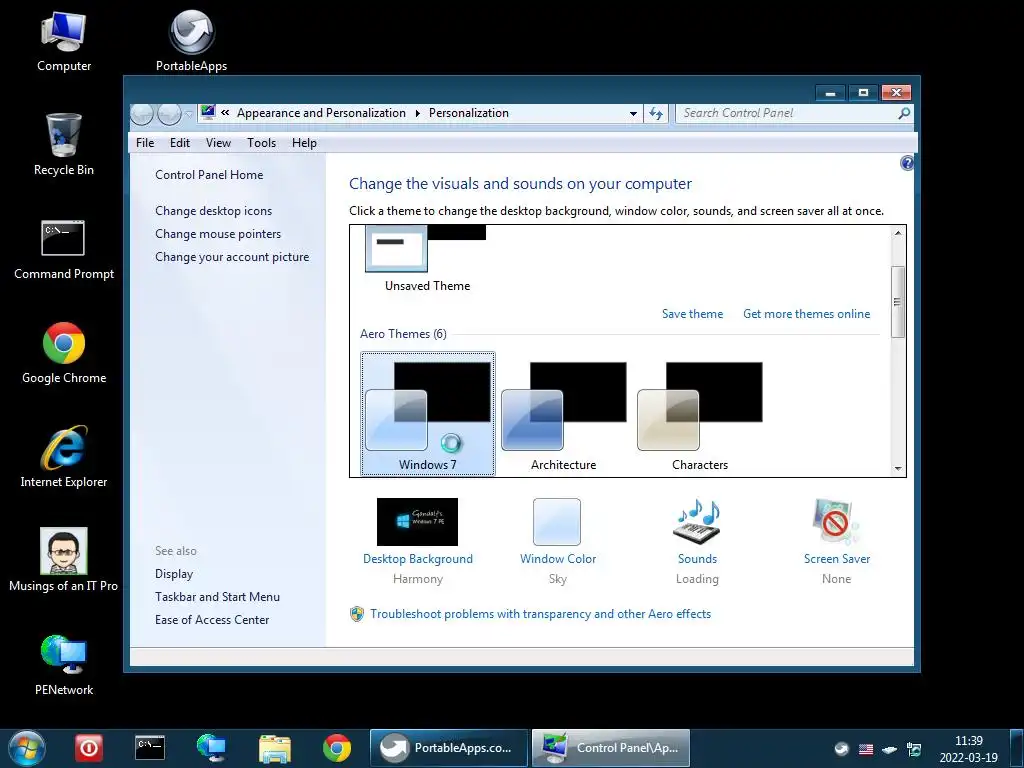
Task: Select the Internet Explorer desktop icon
Action: (63, 456)
